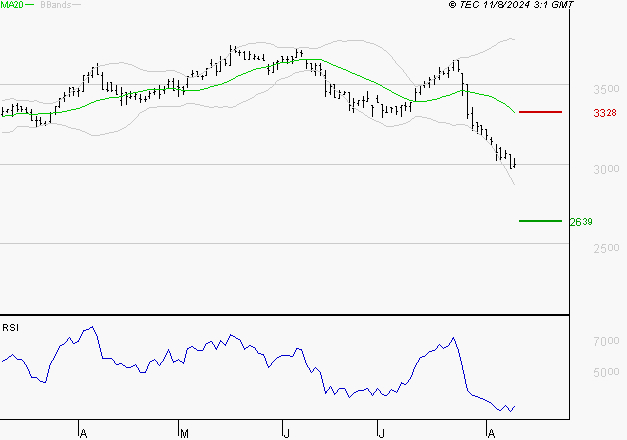Click the red 3328 resistance value
The width and height of the screenshot is (627, 440).
(x=605, y=113)
